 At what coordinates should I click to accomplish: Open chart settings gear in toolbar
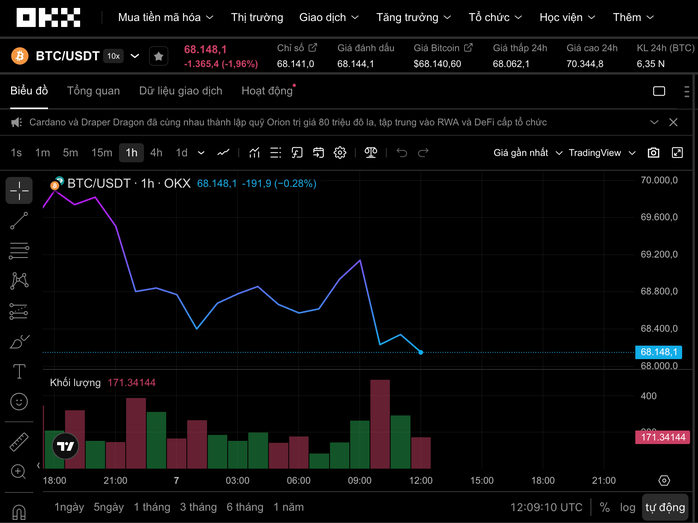(340, 153)
